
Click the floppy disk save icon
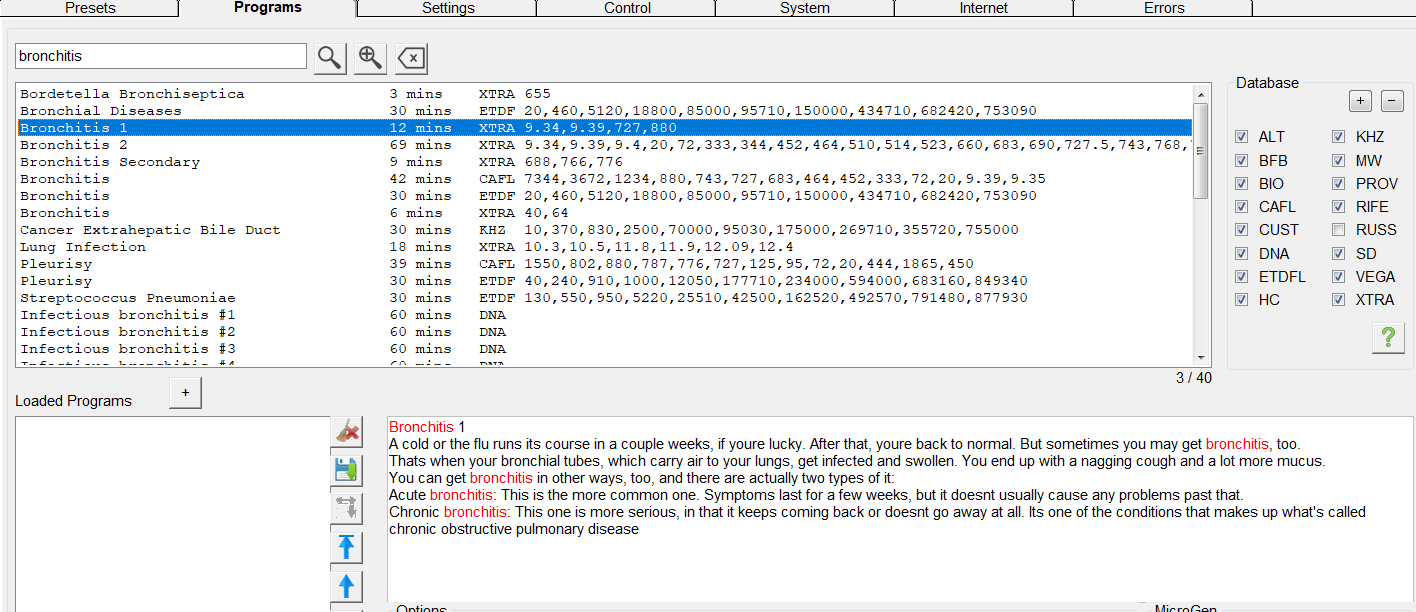346,470
